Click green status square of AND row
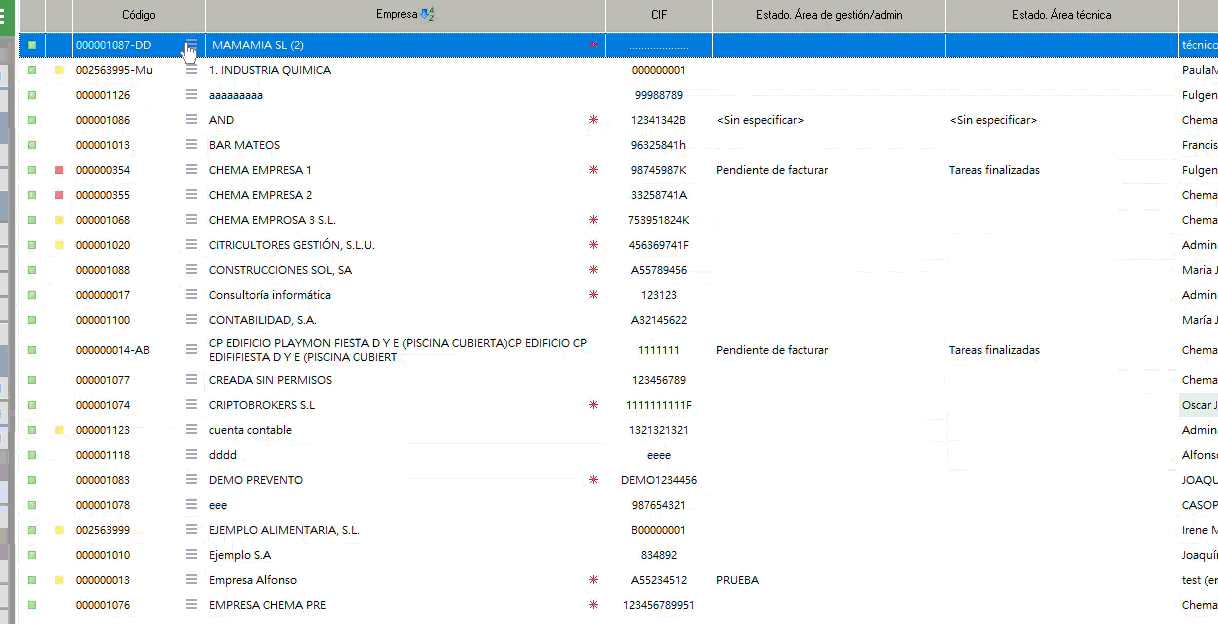The width and height of the screenshot is (1218, 624). pos(32,120)
